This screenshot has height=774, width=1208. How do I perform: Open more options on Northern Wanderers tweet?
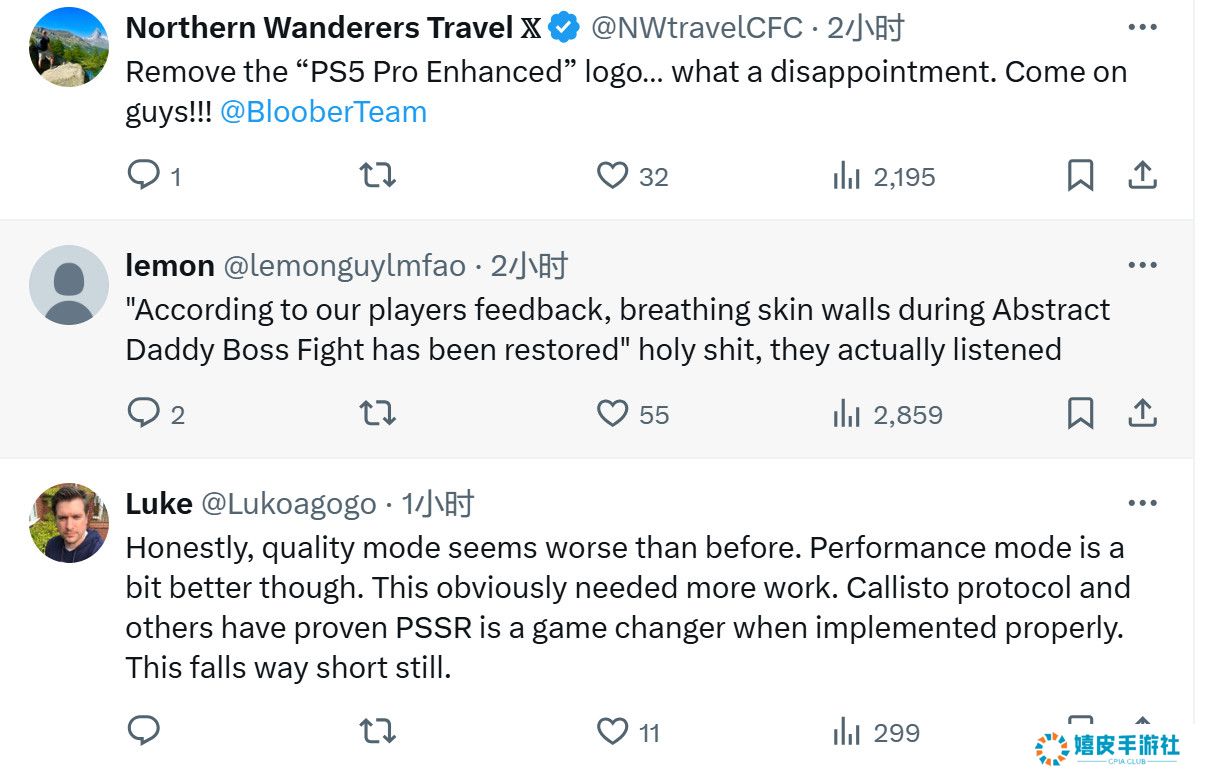click(x=1142, y=27)
